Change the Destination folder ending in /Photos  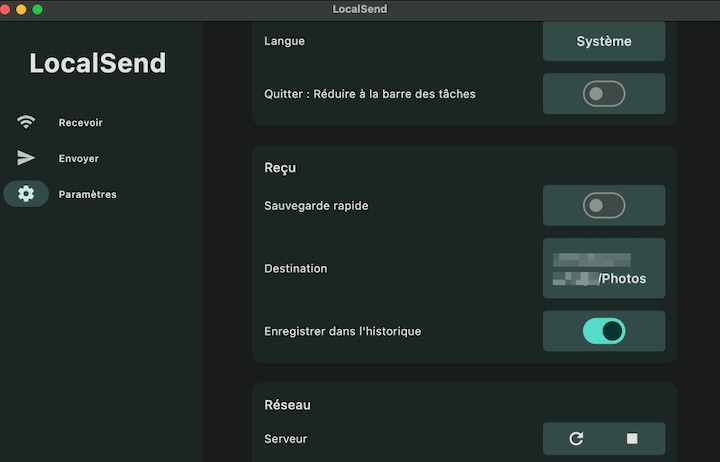[x=604, y=268]
